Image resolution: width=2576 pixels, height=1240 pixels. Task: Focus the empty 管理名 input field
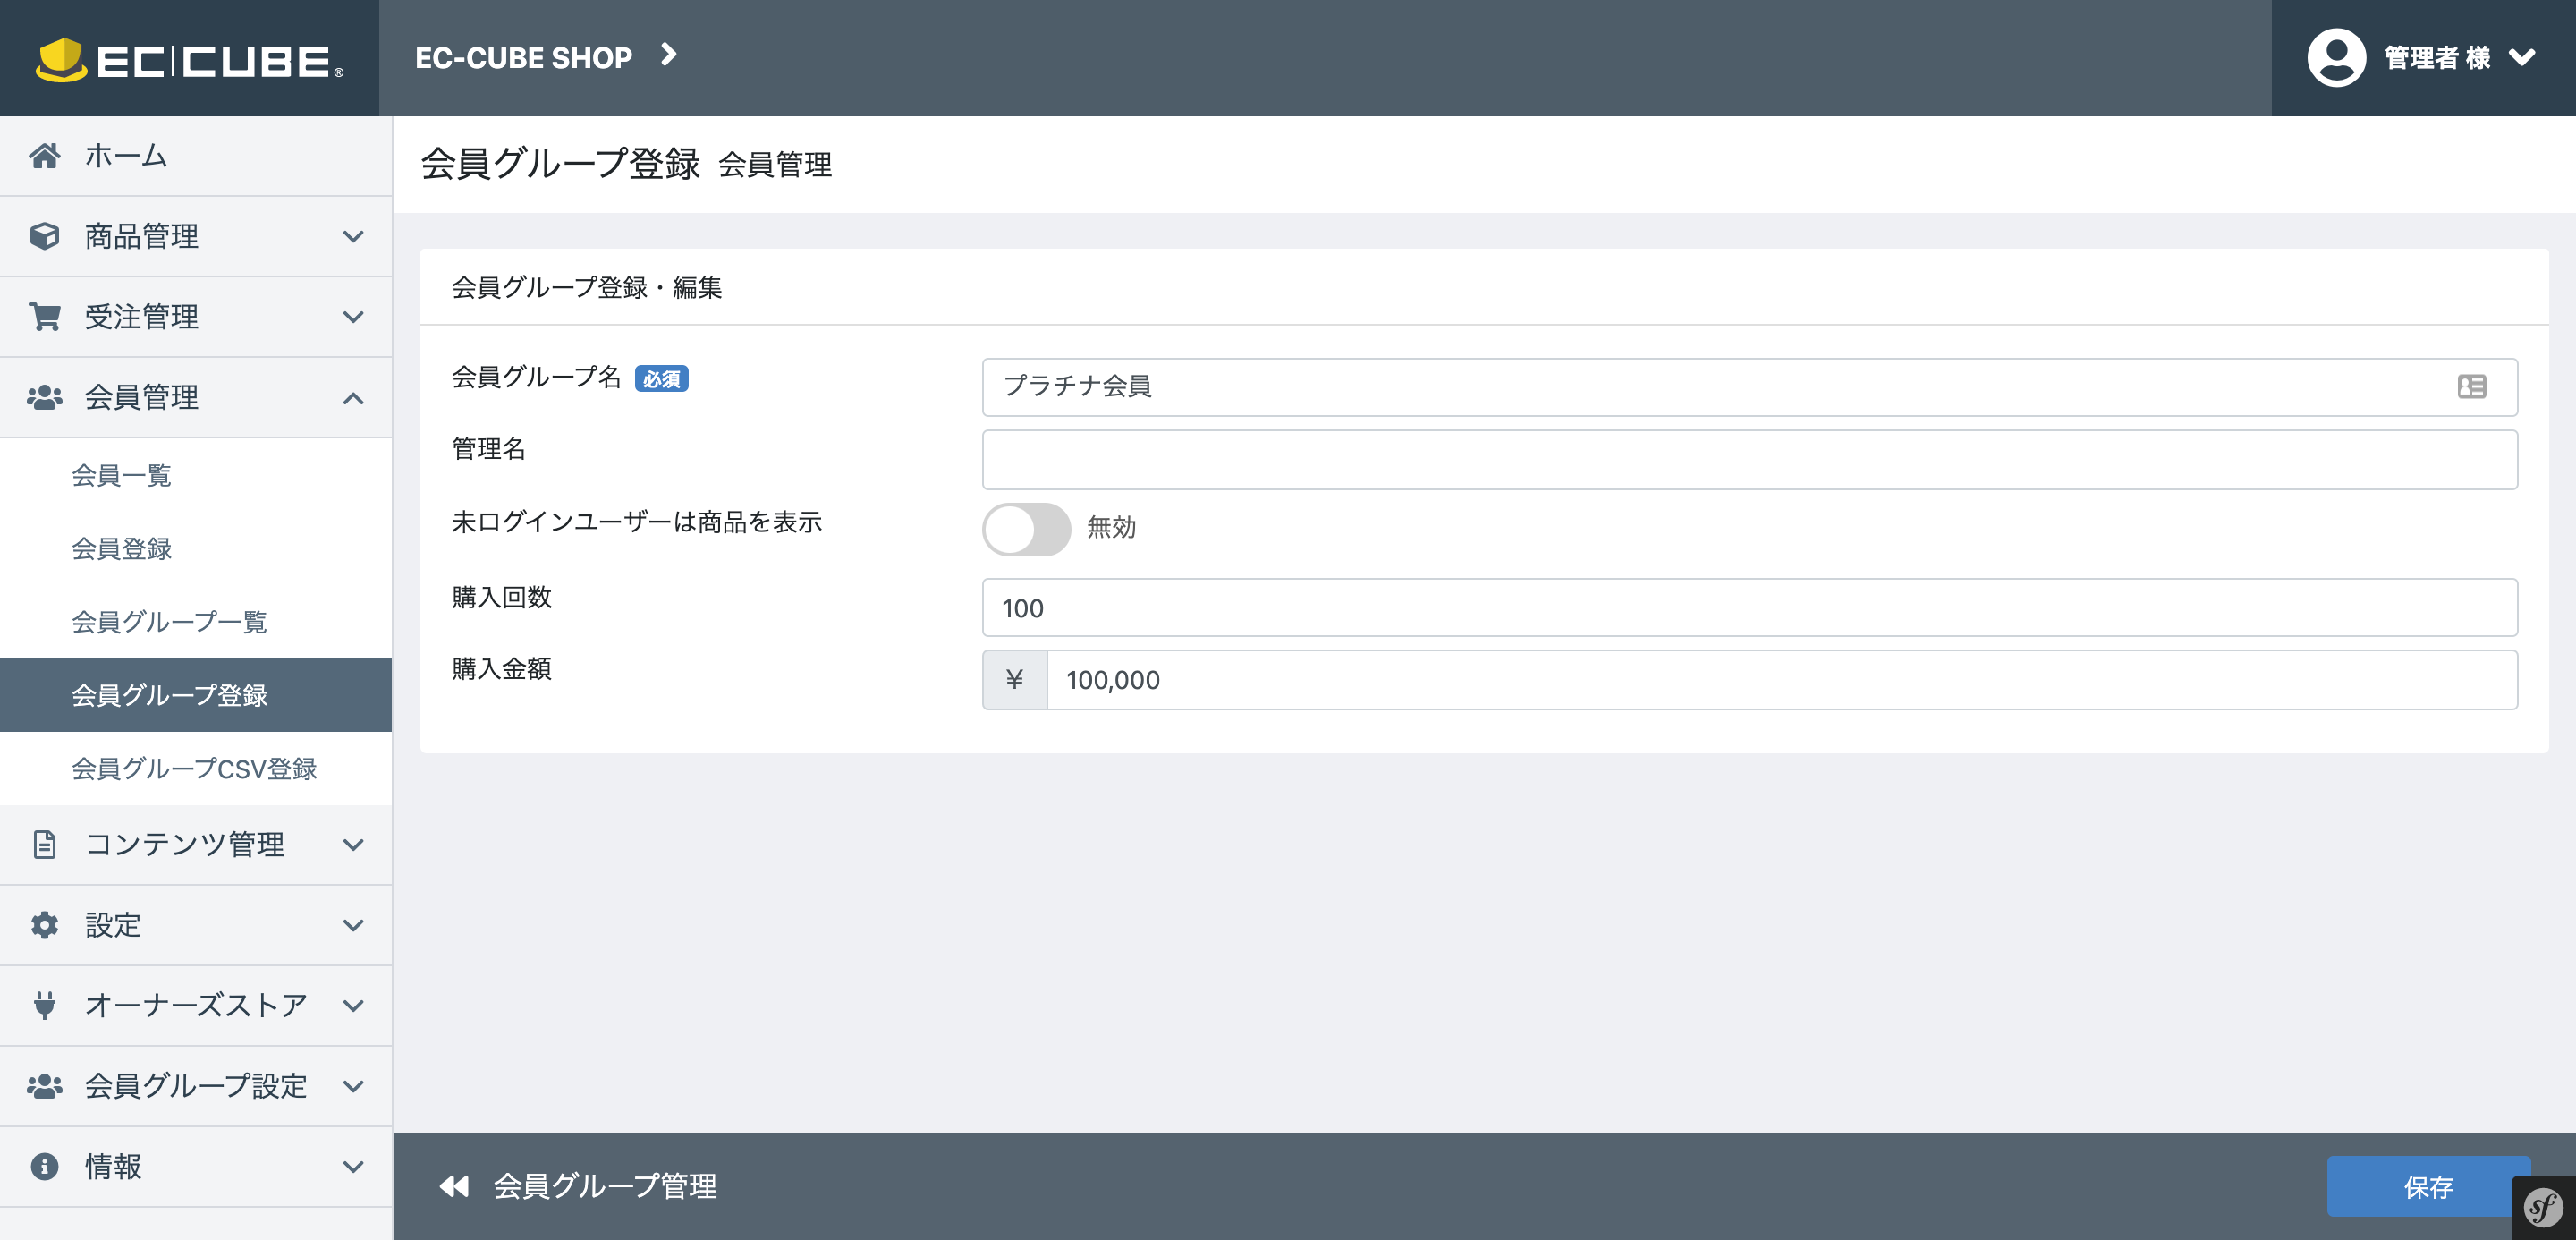(1749, 459)
